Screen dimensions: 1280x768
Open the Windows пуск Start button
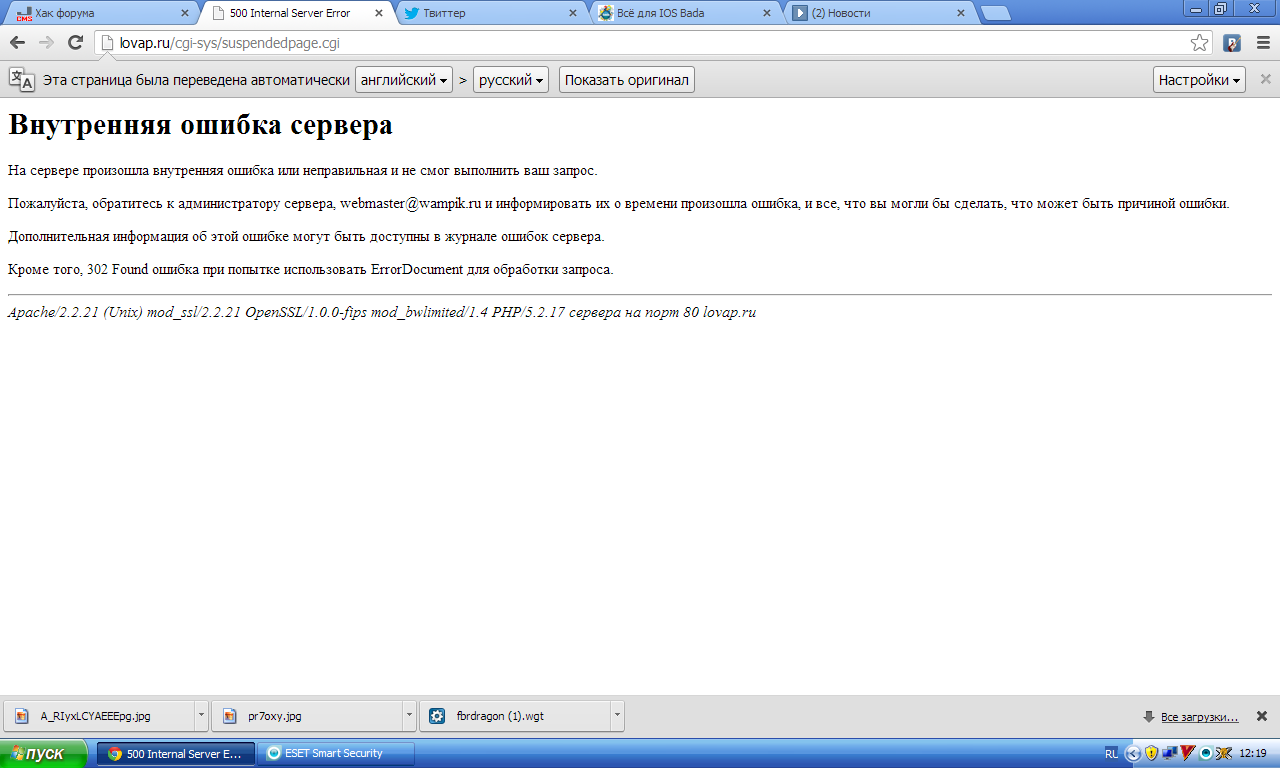[x=44, y=753]
